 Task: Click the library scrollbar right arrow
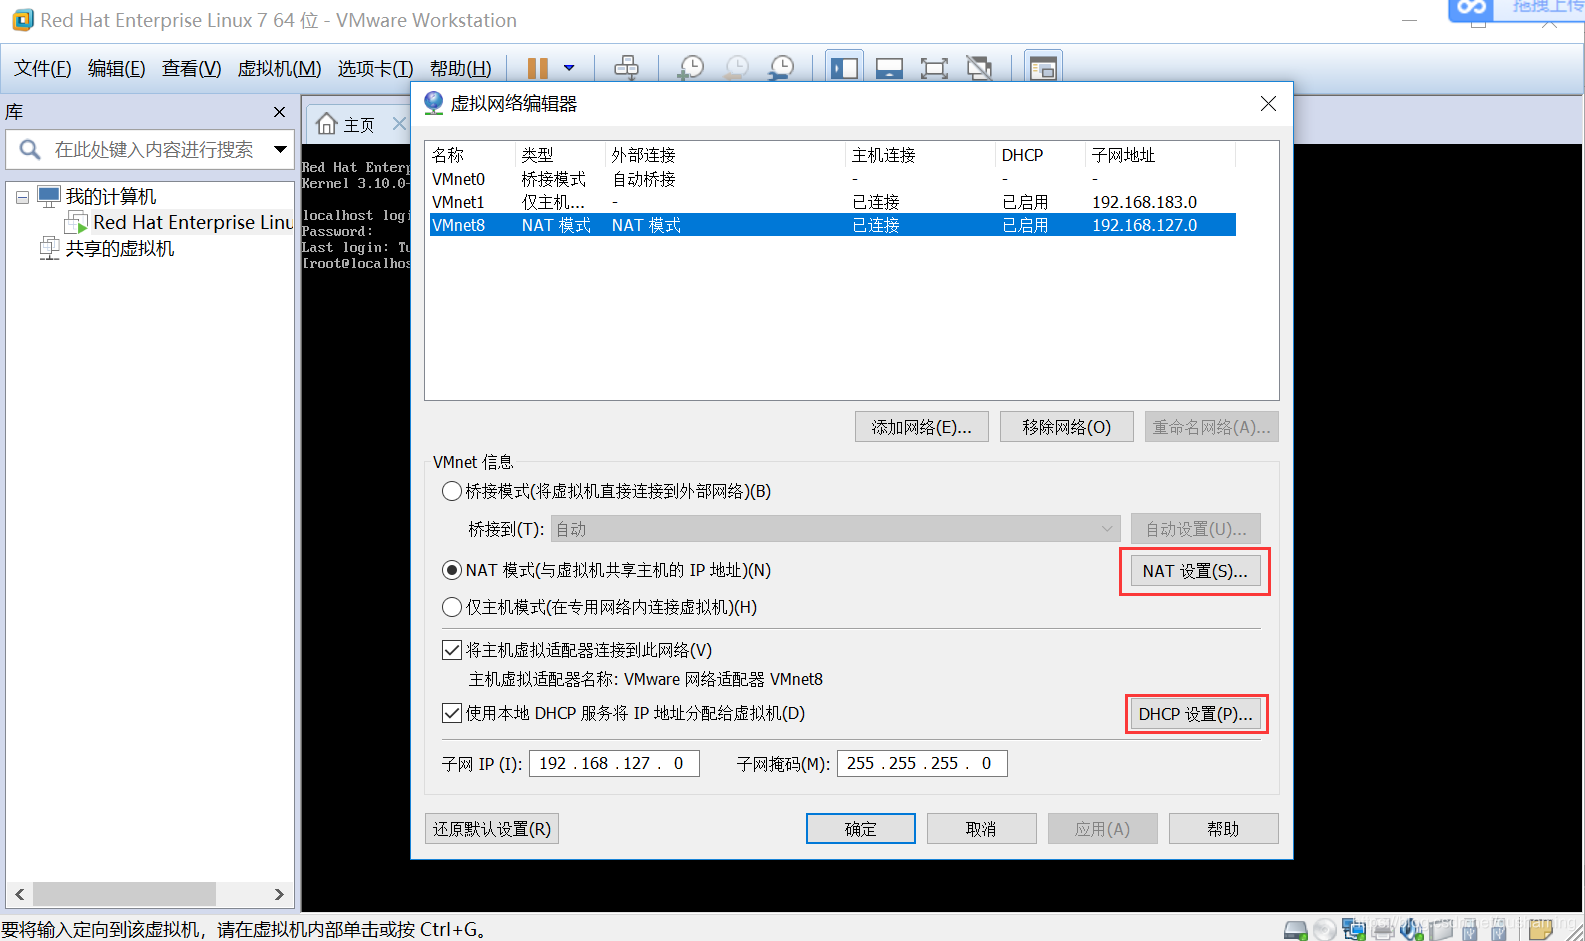pyautogui.click(x=279, y=894)
